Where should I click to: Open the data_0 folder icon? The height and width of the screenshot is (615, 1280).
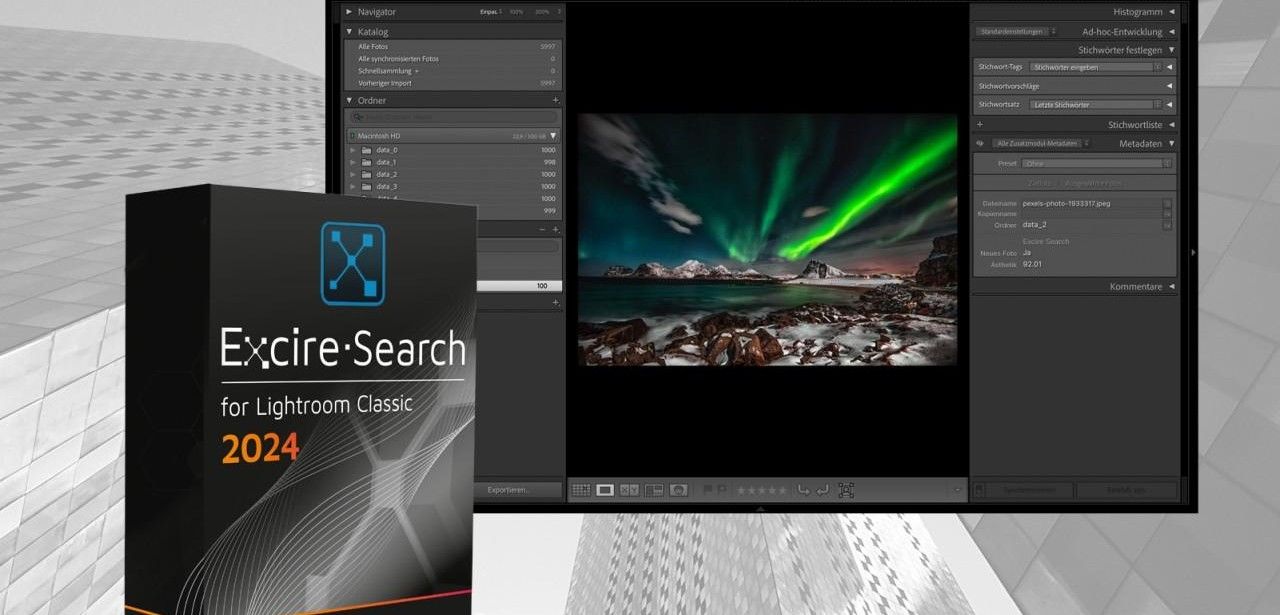(x=367, y=150)
